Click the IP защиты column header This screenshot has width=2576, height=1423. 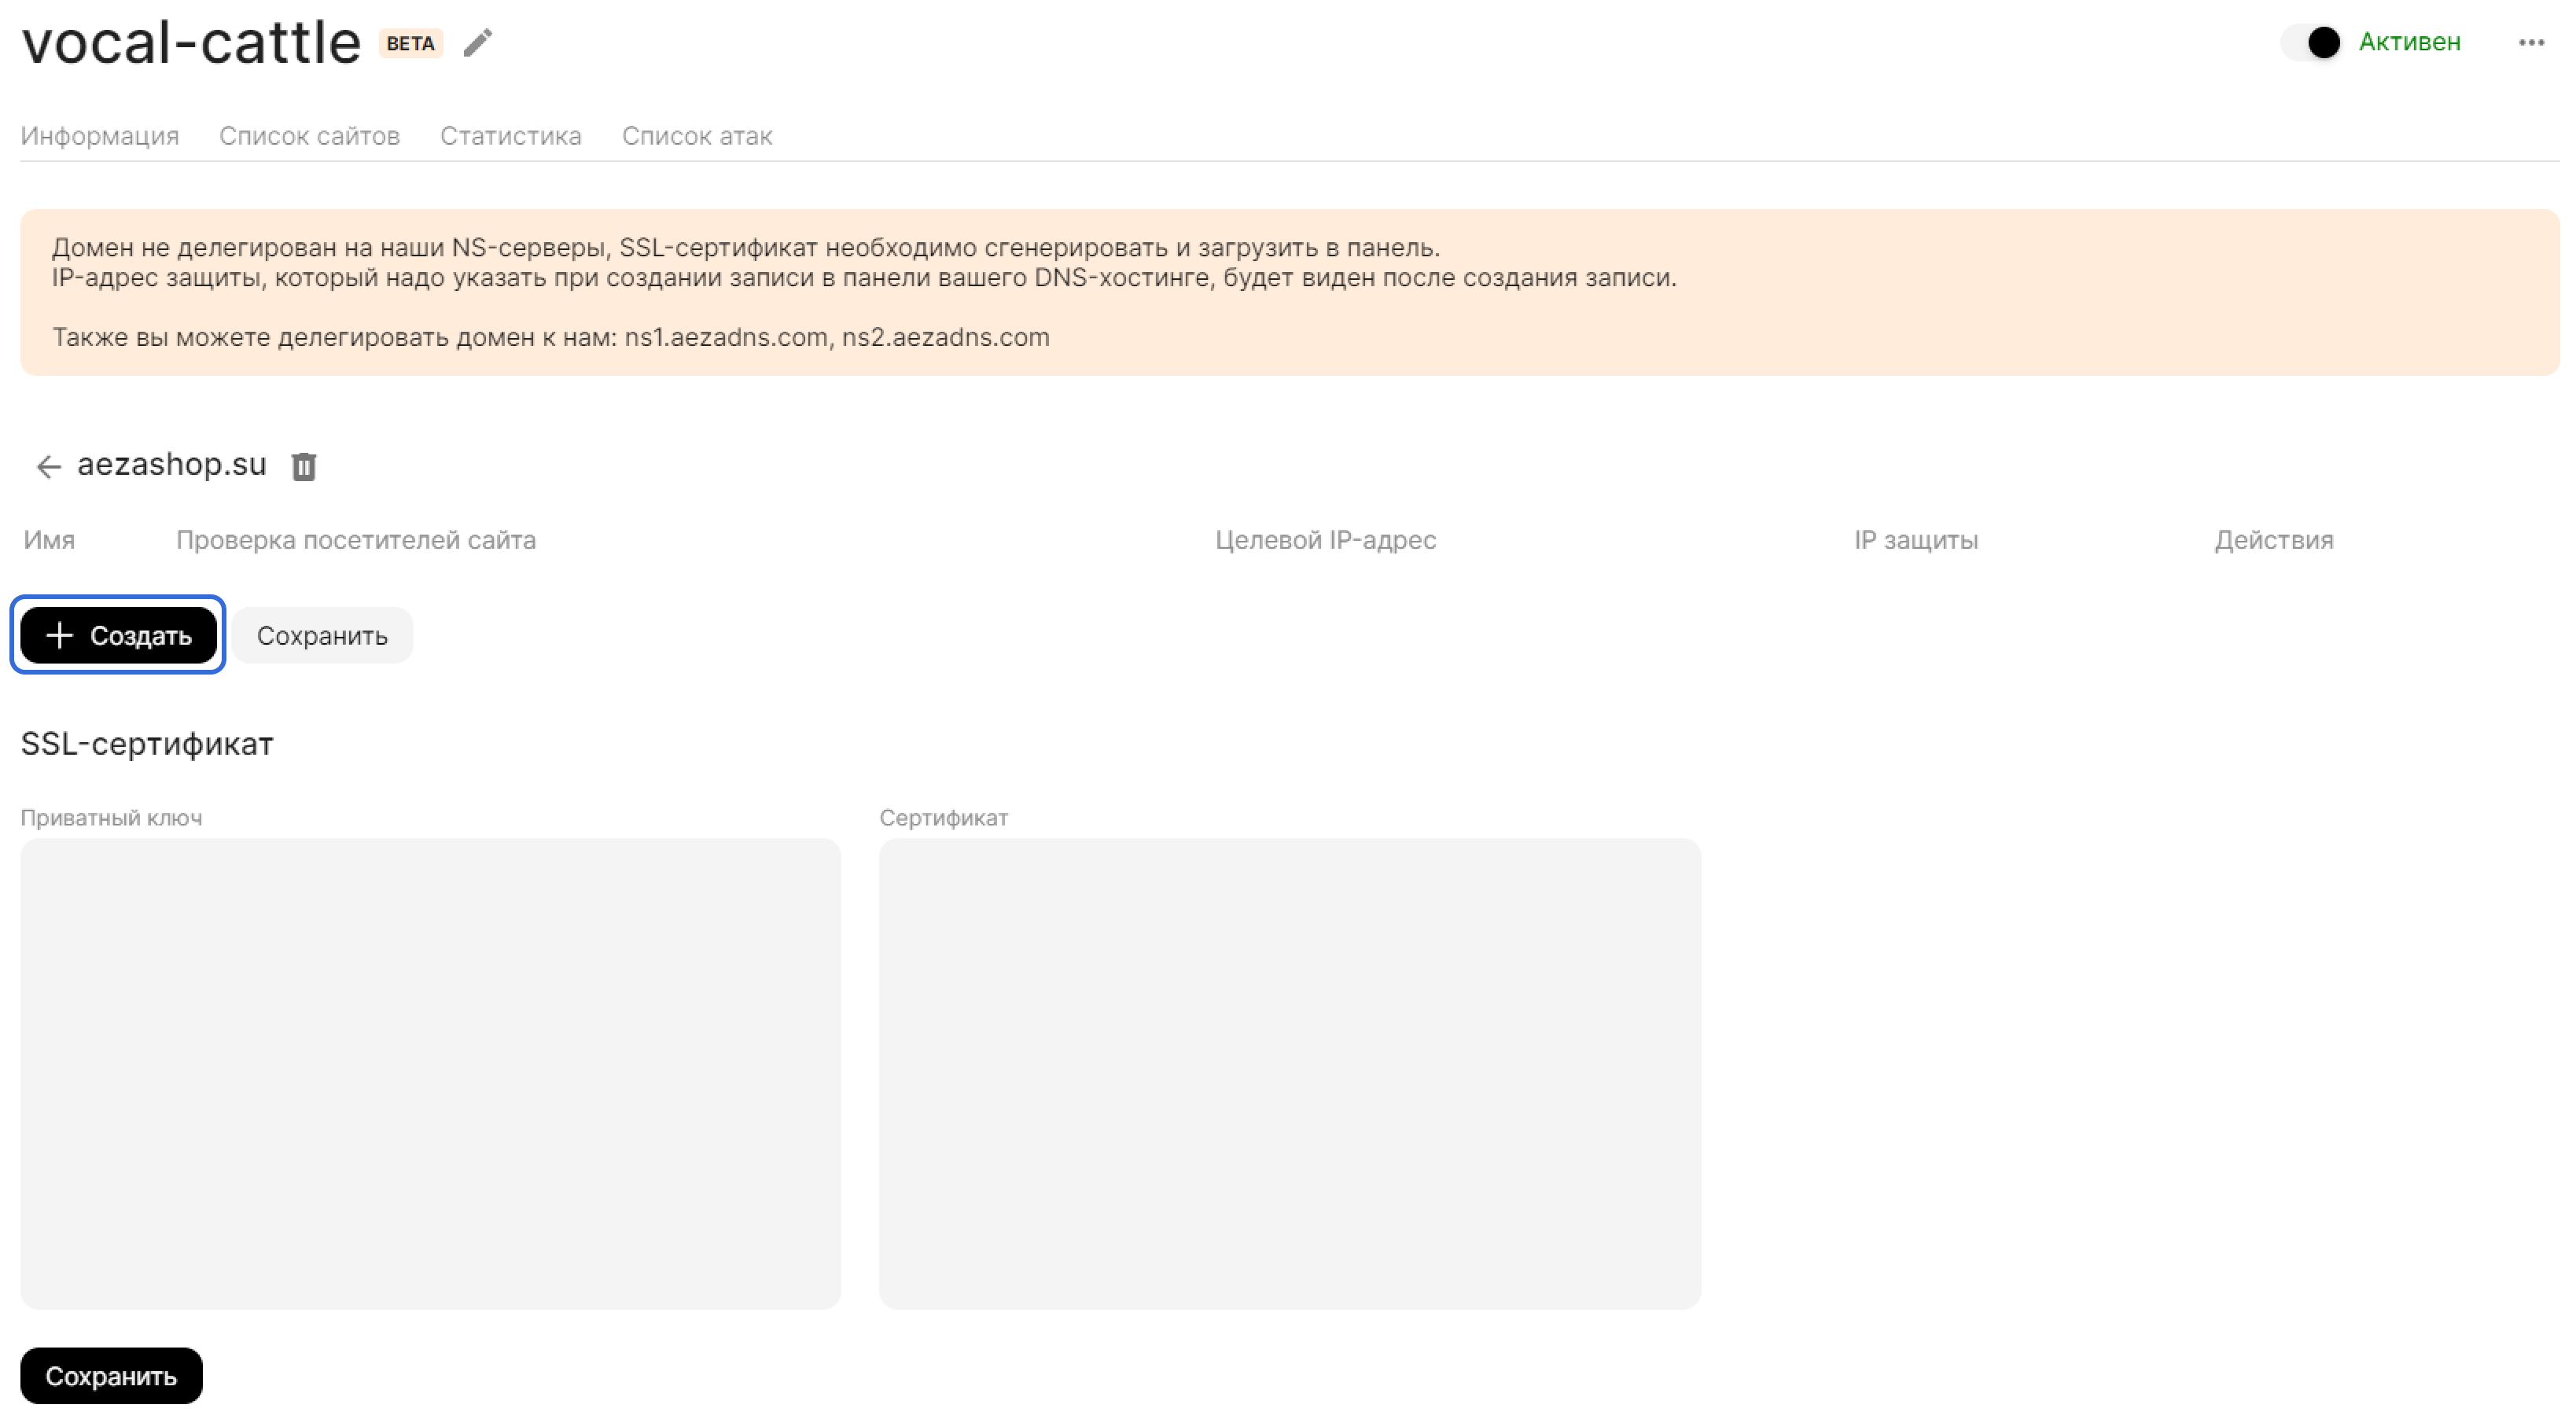click(x=1915, y=540)
